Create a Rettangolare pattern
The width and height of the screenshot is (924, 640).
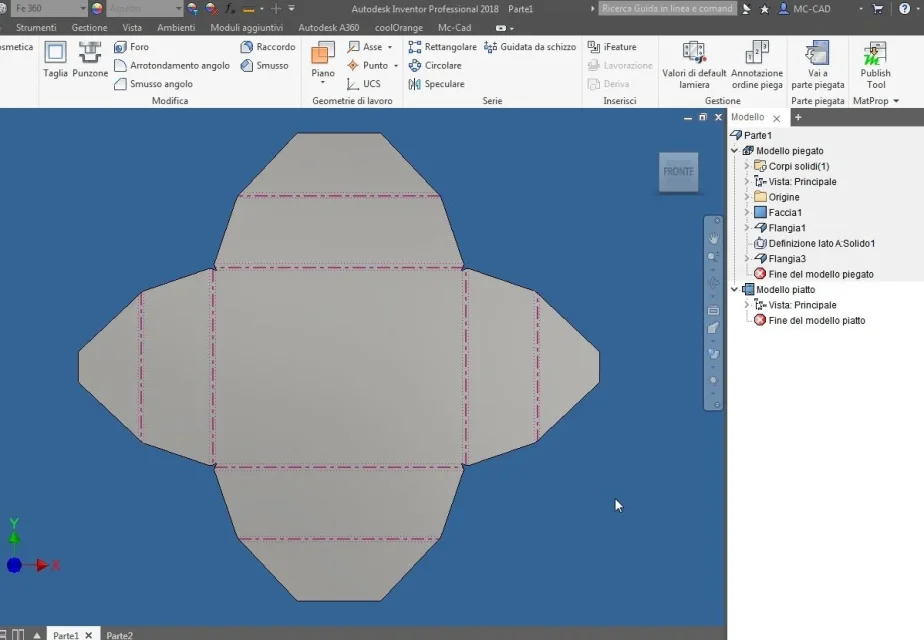(x=442, y=47)
